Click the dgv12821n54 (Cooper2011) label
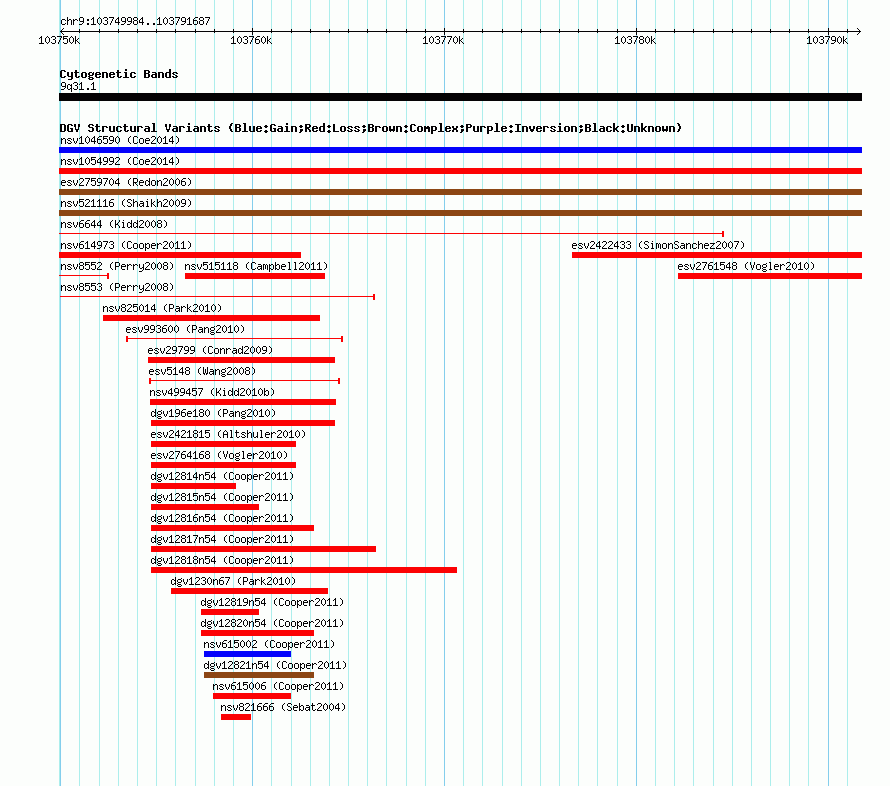The image size is (890, 786). (x=275, y=665)
